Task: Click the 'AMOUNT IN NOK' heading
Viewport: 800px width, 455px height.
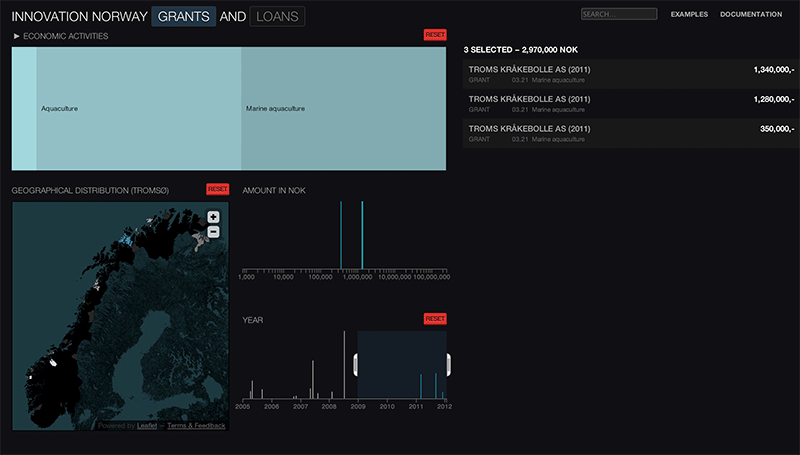Action: (274, 190)
